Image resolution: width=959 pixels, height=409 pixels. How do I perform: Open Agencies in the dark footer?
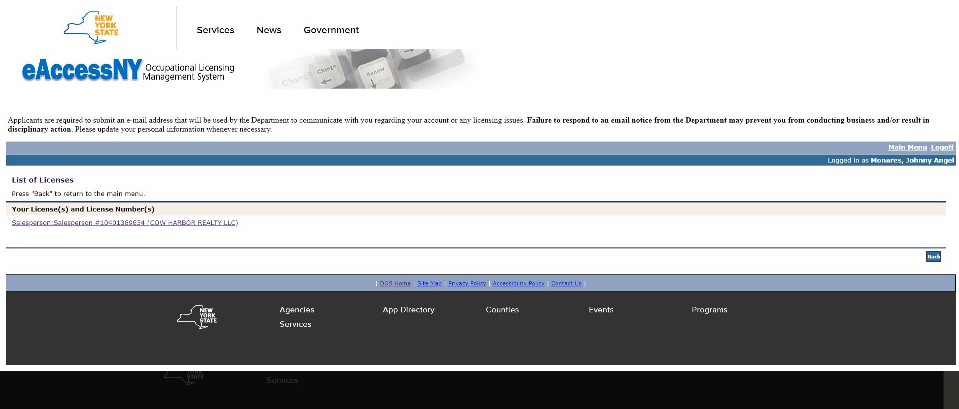point(297,310)
